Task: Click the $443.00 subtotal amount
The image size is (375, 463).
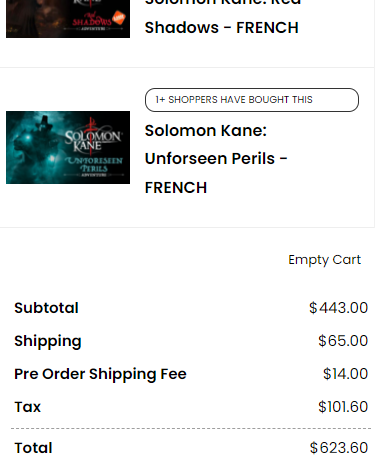Action: click(338, 308)
